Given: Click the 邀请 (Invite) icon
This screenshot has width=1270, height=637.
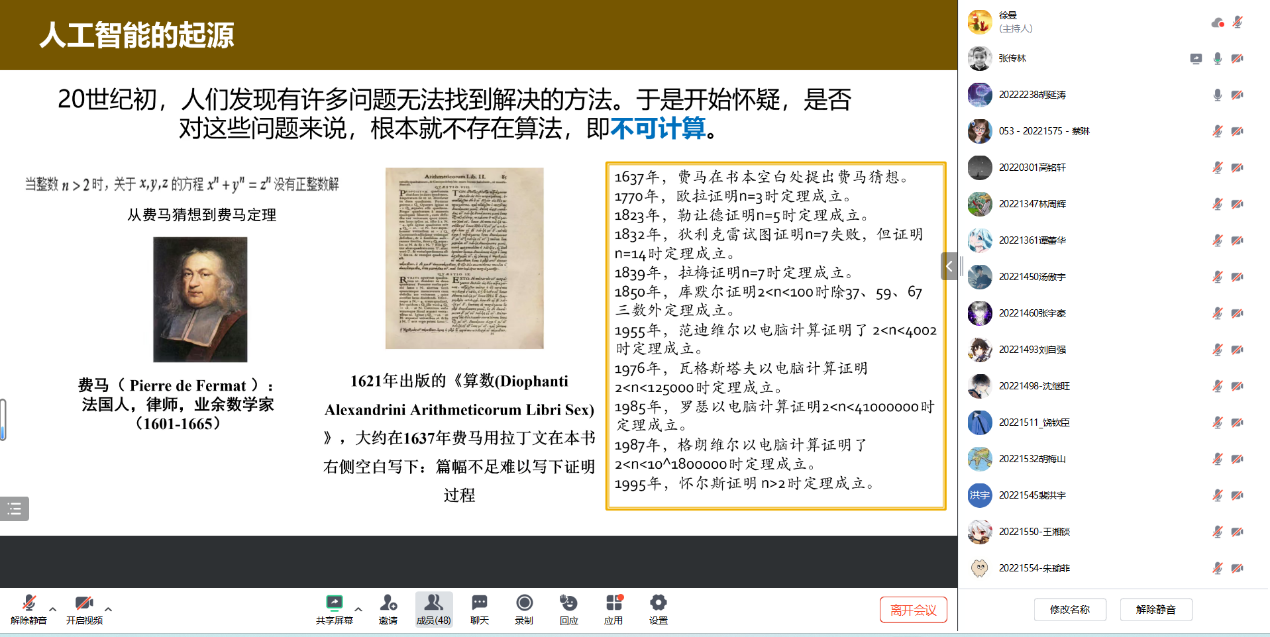Looking at the screenshot, I should [x=388, y=604].
